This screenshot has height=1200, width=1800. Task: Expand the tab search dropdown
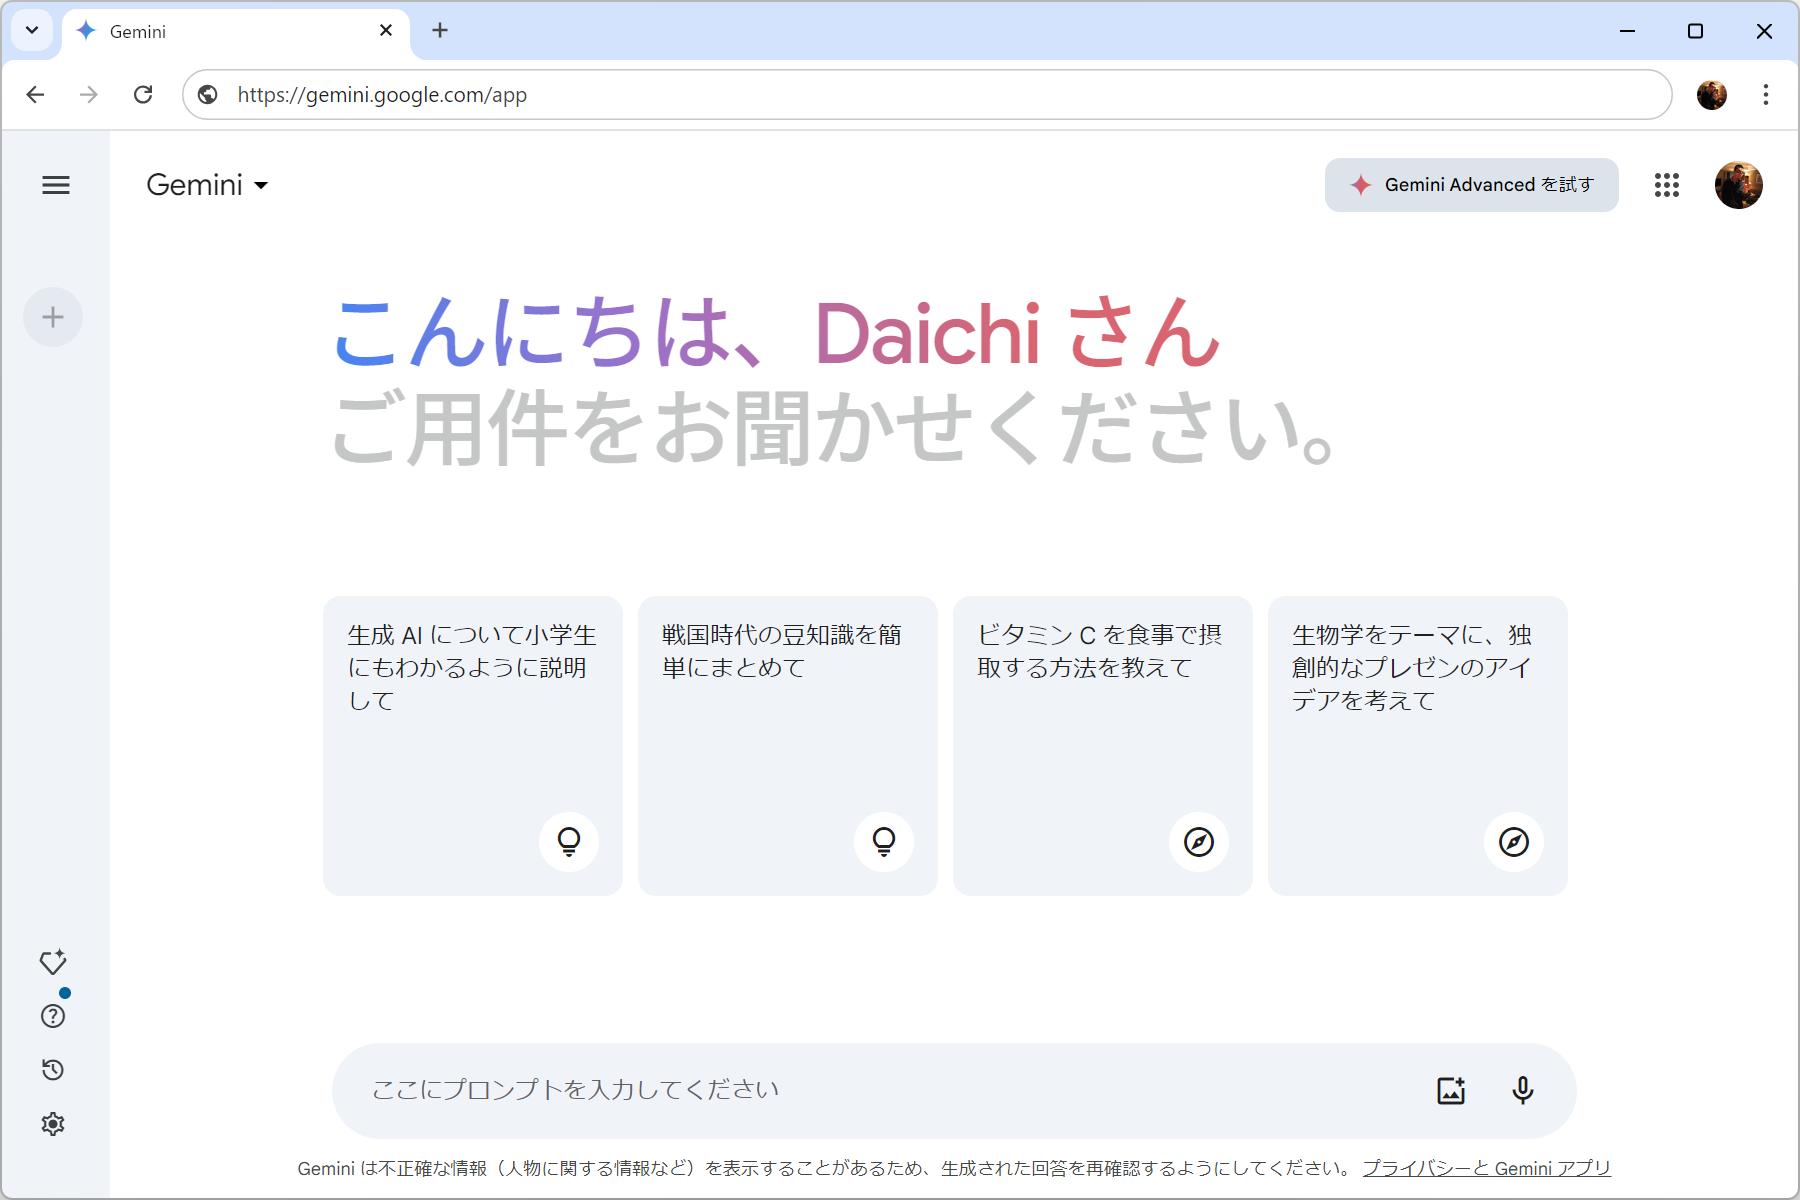(32, 30)
